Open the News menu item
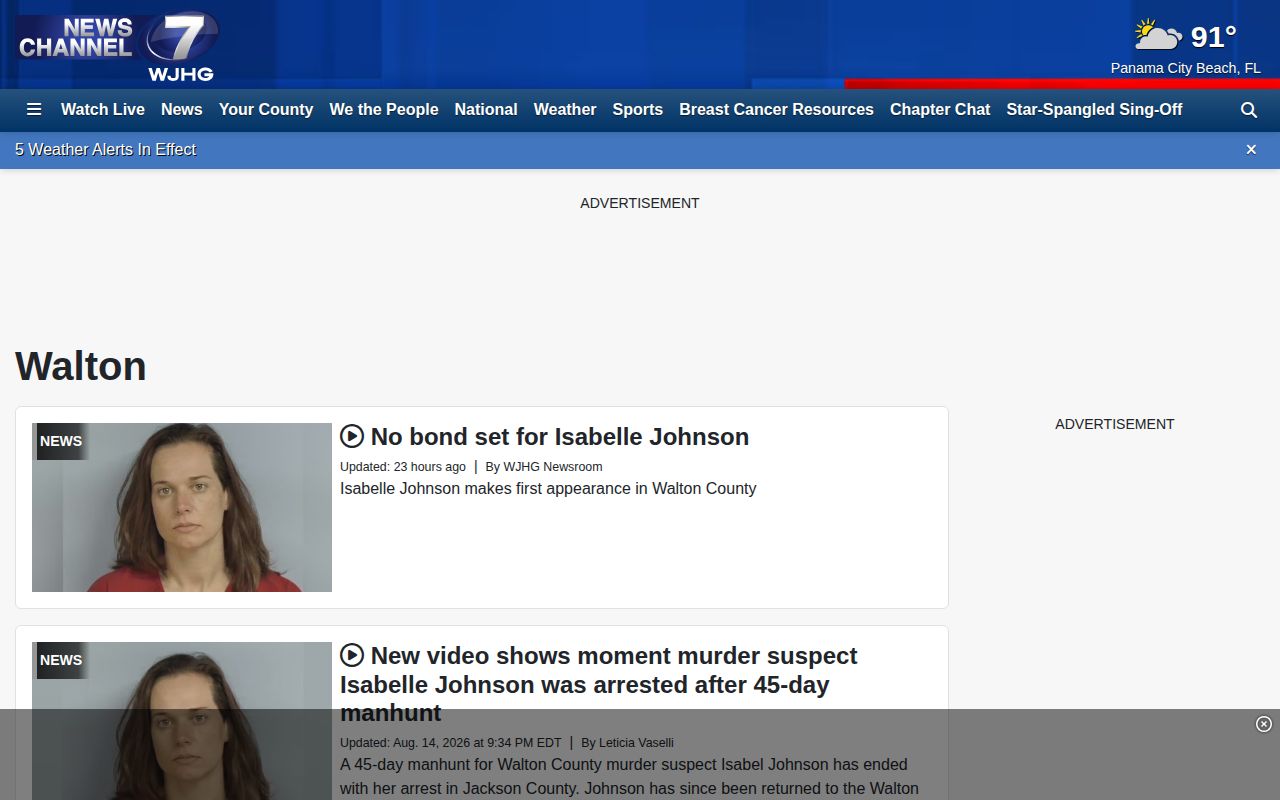Screen dimensions: 1280x800 [x=182, y=109]
